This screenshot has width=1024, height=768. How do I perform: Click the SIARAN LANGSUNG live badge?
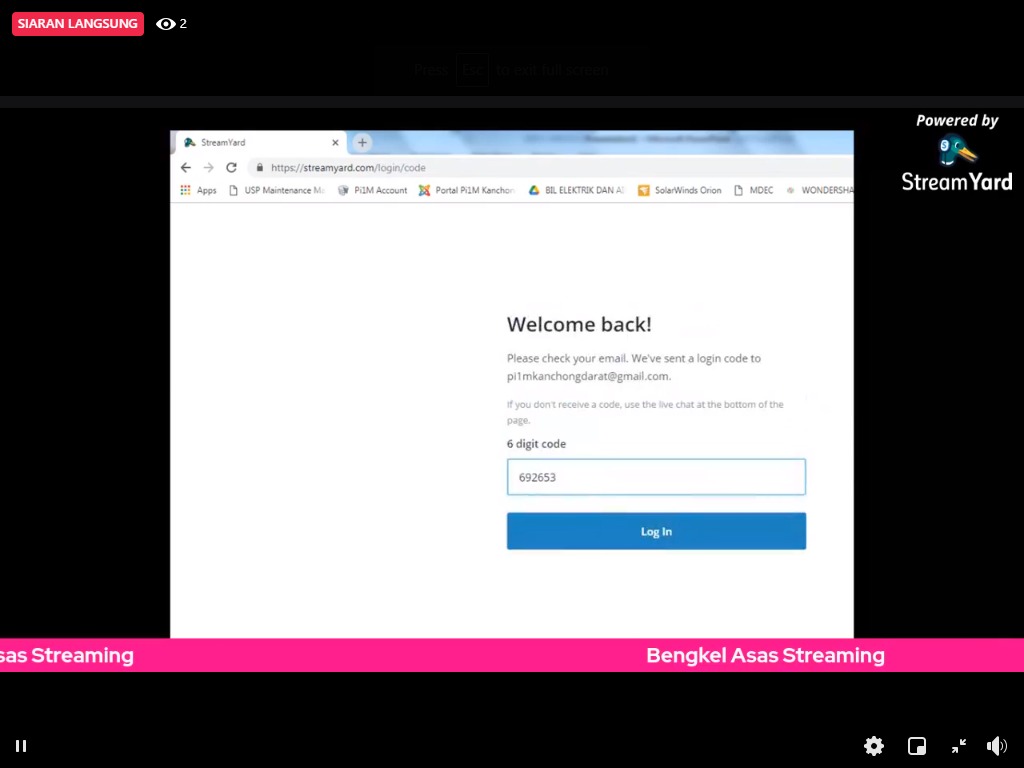[77, 24]
